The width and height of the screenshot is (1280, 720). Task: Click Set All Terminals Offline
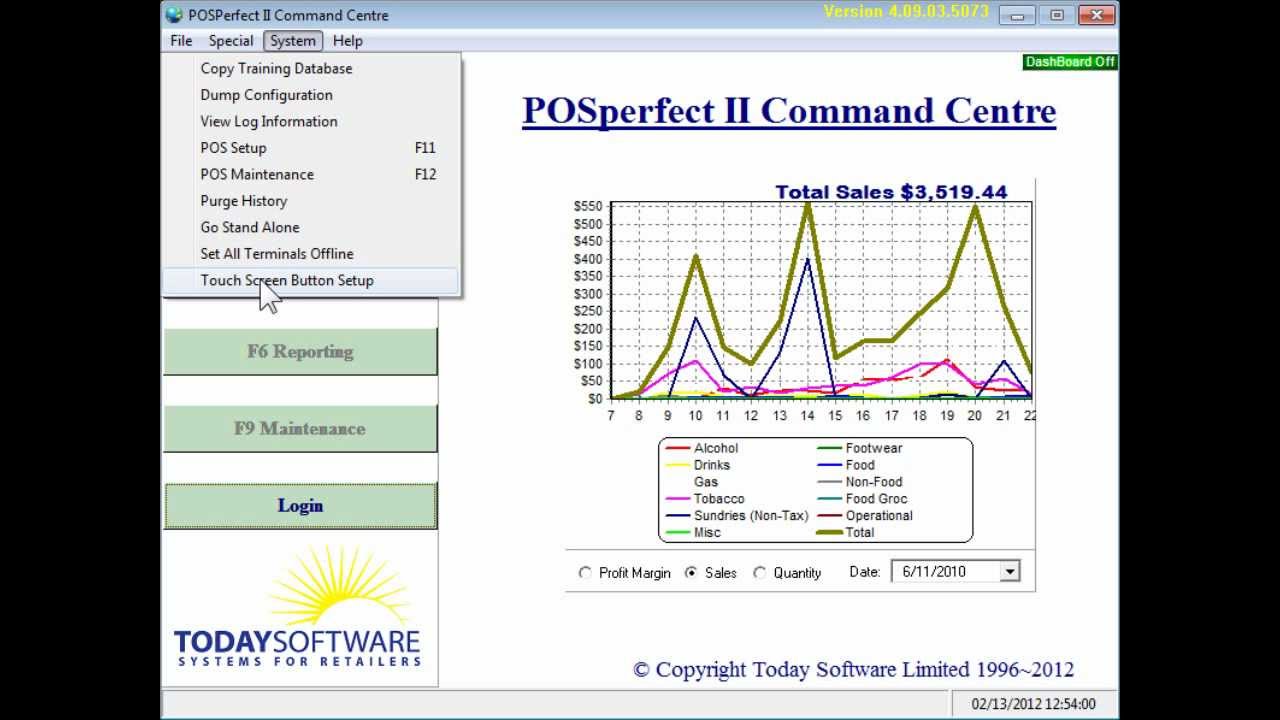point(311,254)
